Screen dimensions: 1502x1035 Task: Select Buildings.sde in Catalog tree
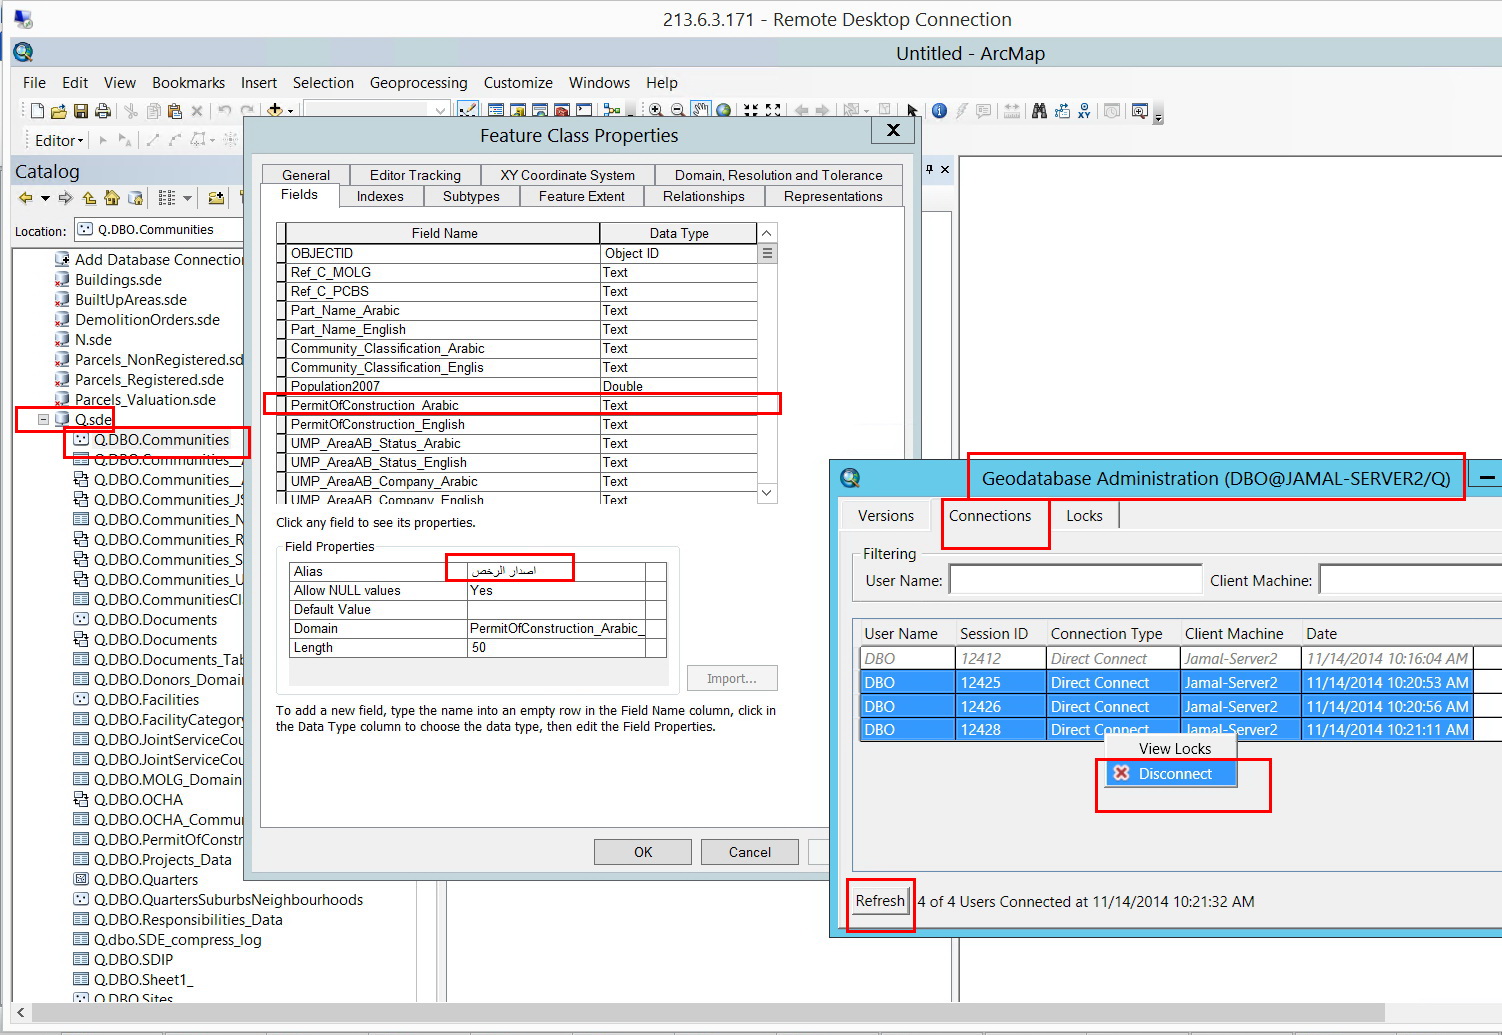[118, 280]
